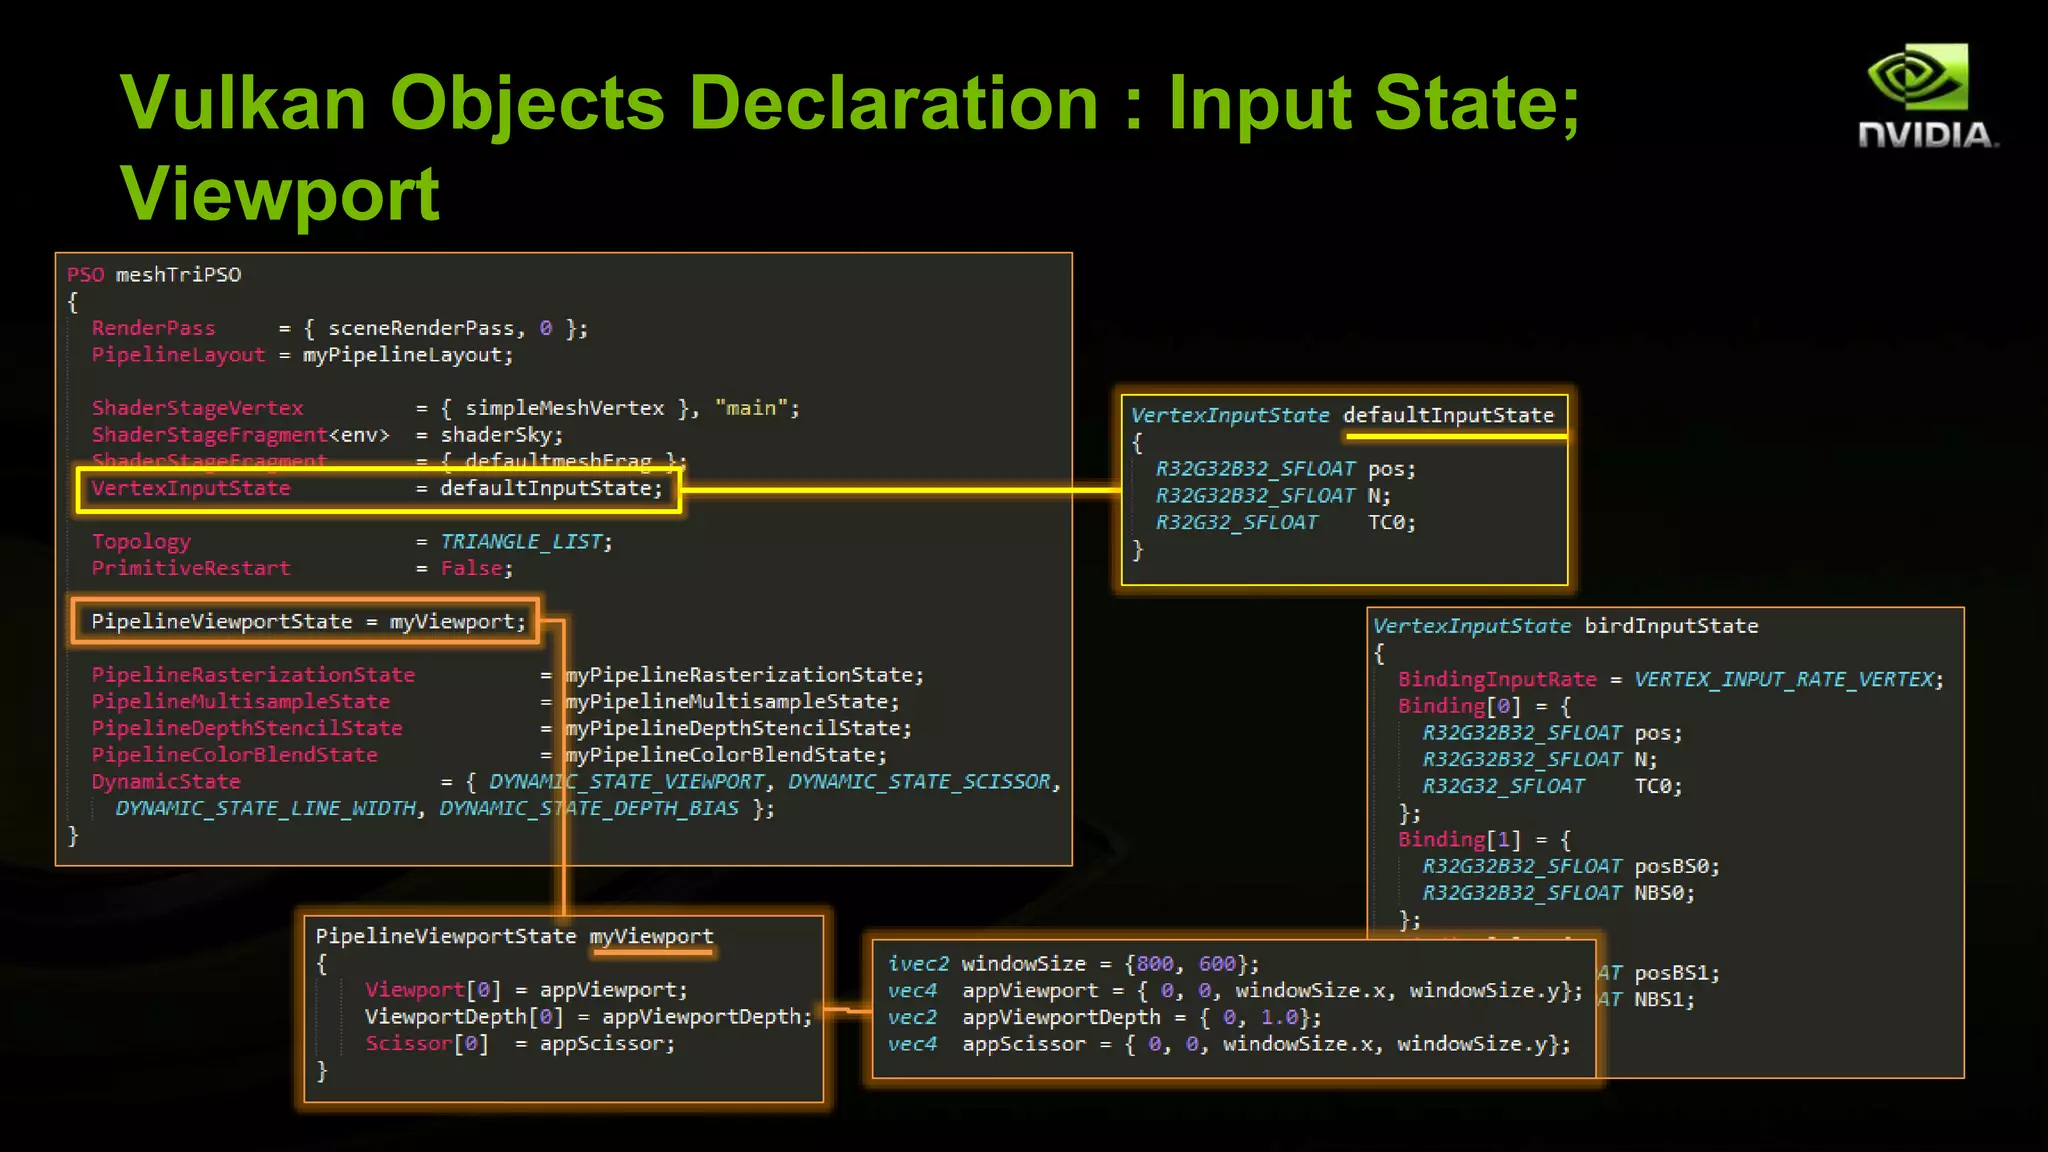Click 'R32G32B32_SFLOAT pos;' under Binding[0]
The image size is (2048, 1152).
tap(1552, 733)
